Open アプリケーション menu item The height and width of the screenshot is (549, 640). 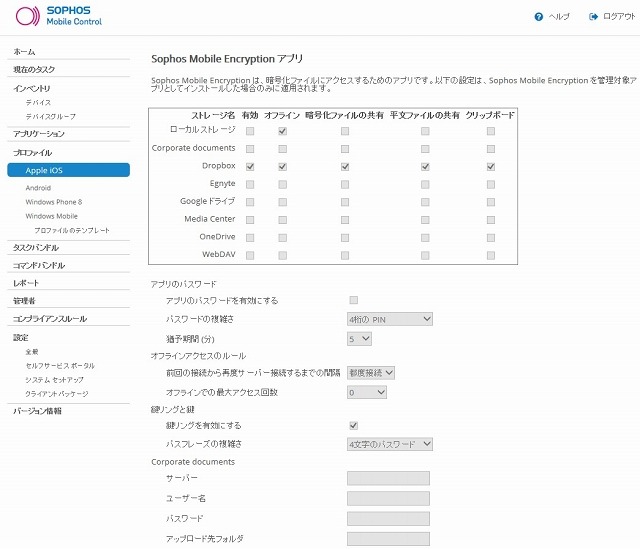39,134
